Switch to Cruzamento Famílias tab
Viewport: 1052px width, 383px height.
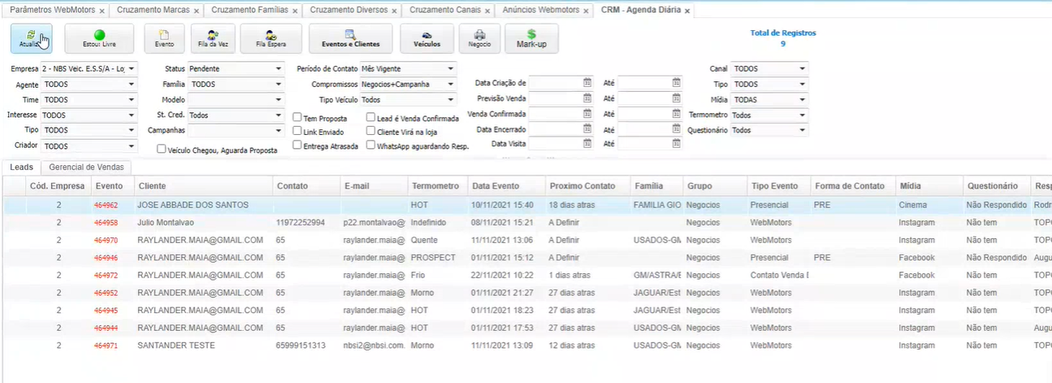tap(249, 11)
